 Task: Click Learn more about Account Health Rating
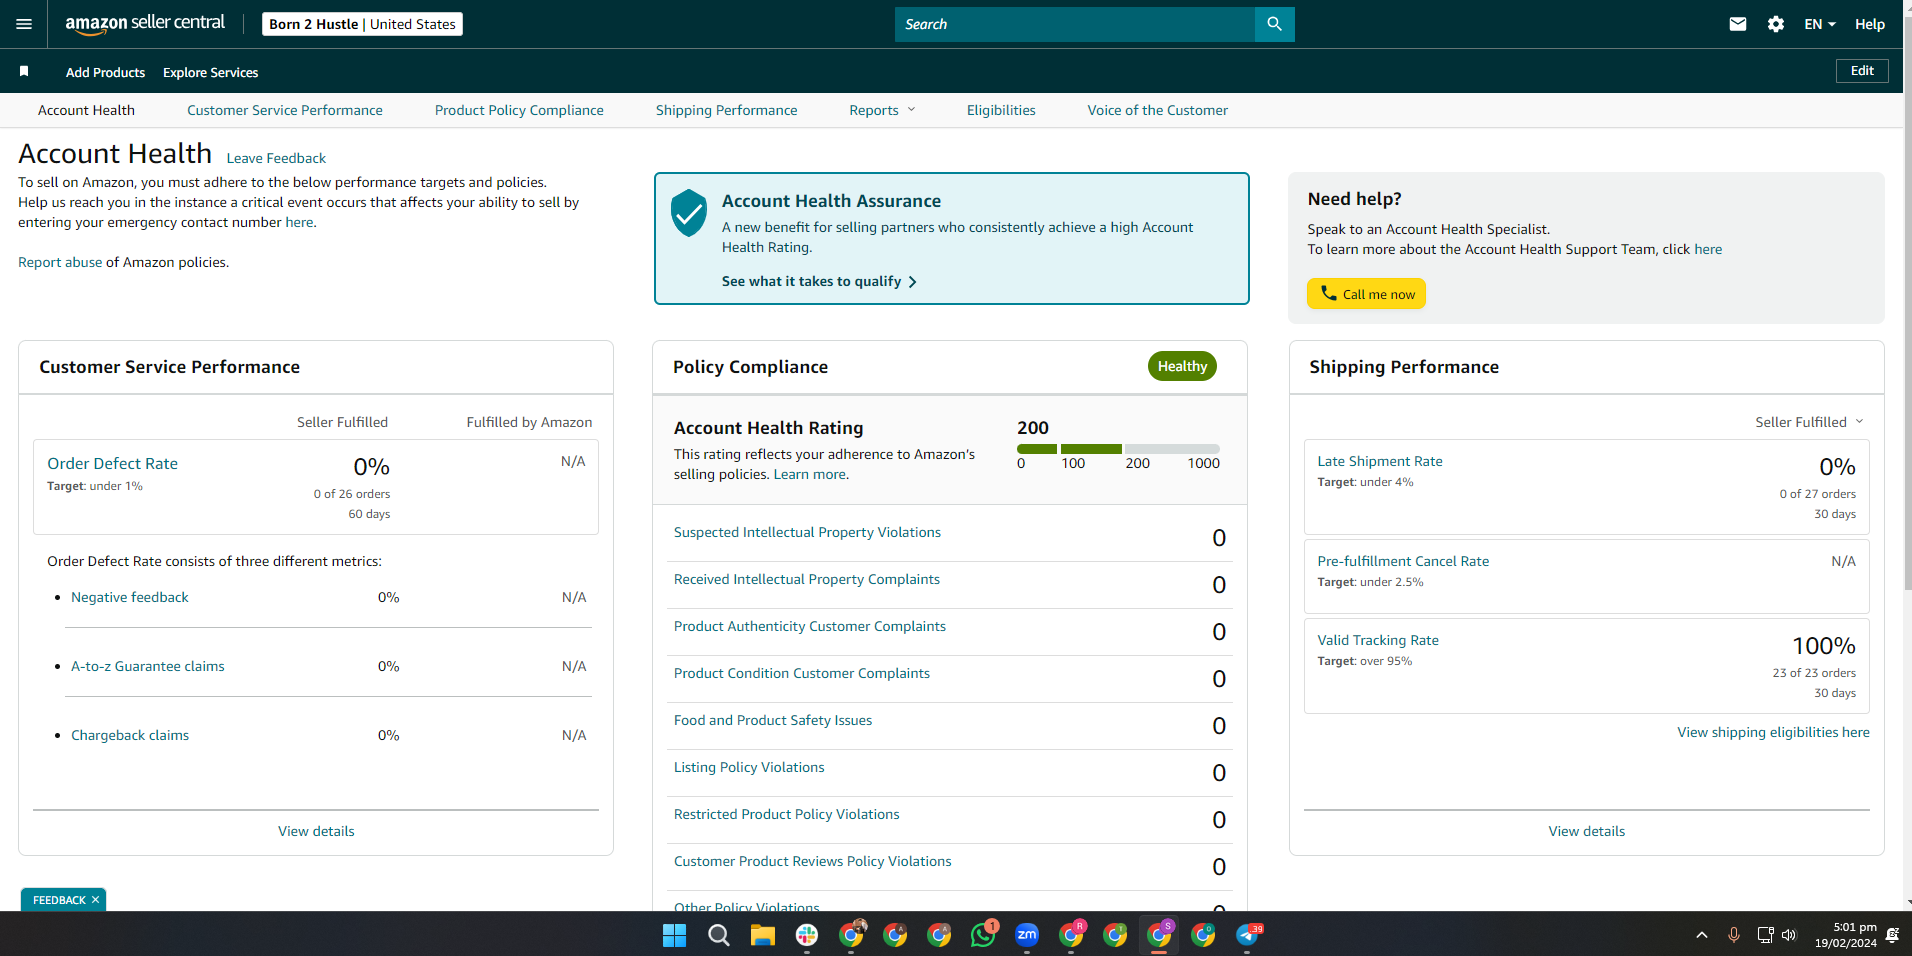click(810, 474)
